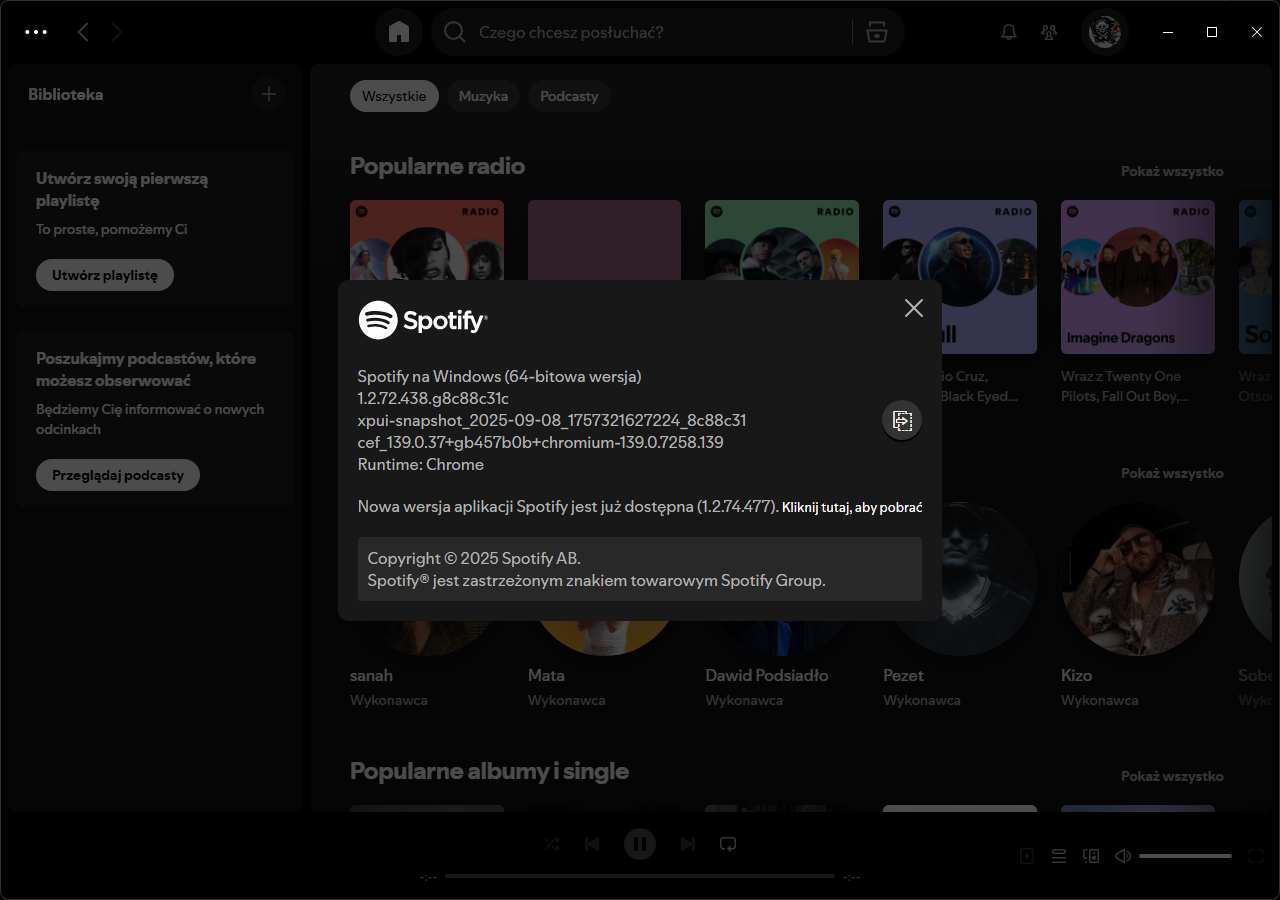Open the Browse icon in search bar
The image size is (1280, 900).
click(877, 32)
